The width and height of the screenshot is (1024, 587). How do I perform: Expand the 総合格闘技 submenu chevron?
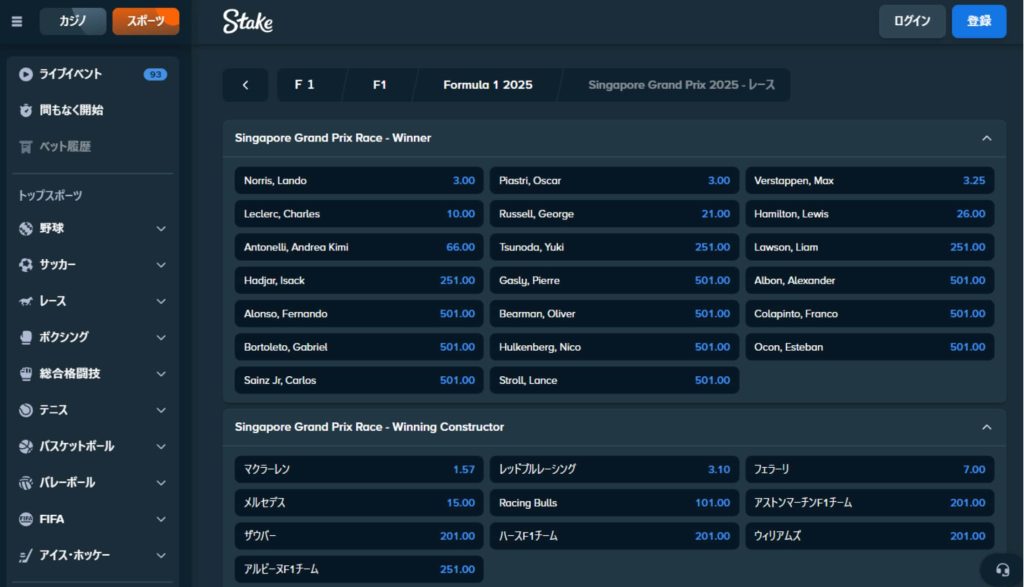pos(161,373)
